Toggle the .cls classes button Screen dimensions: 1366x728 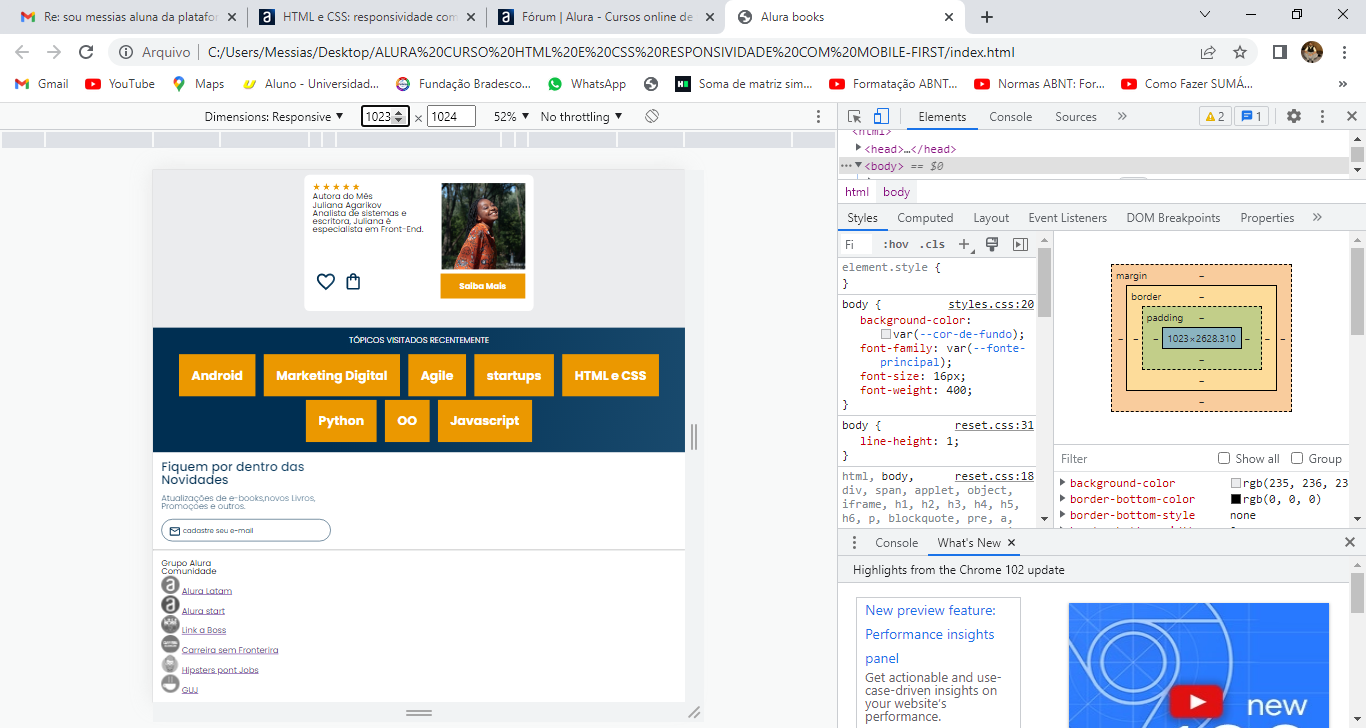coord(933,244)
